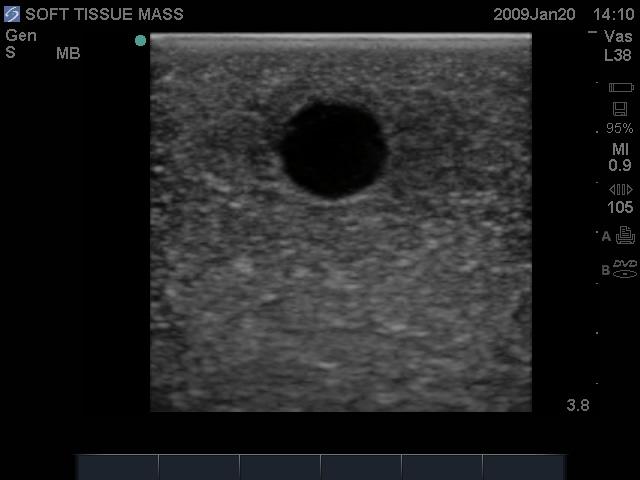Select the L38 transducer label
Screen dimensions: 640x480
click(x=619, y=54)
